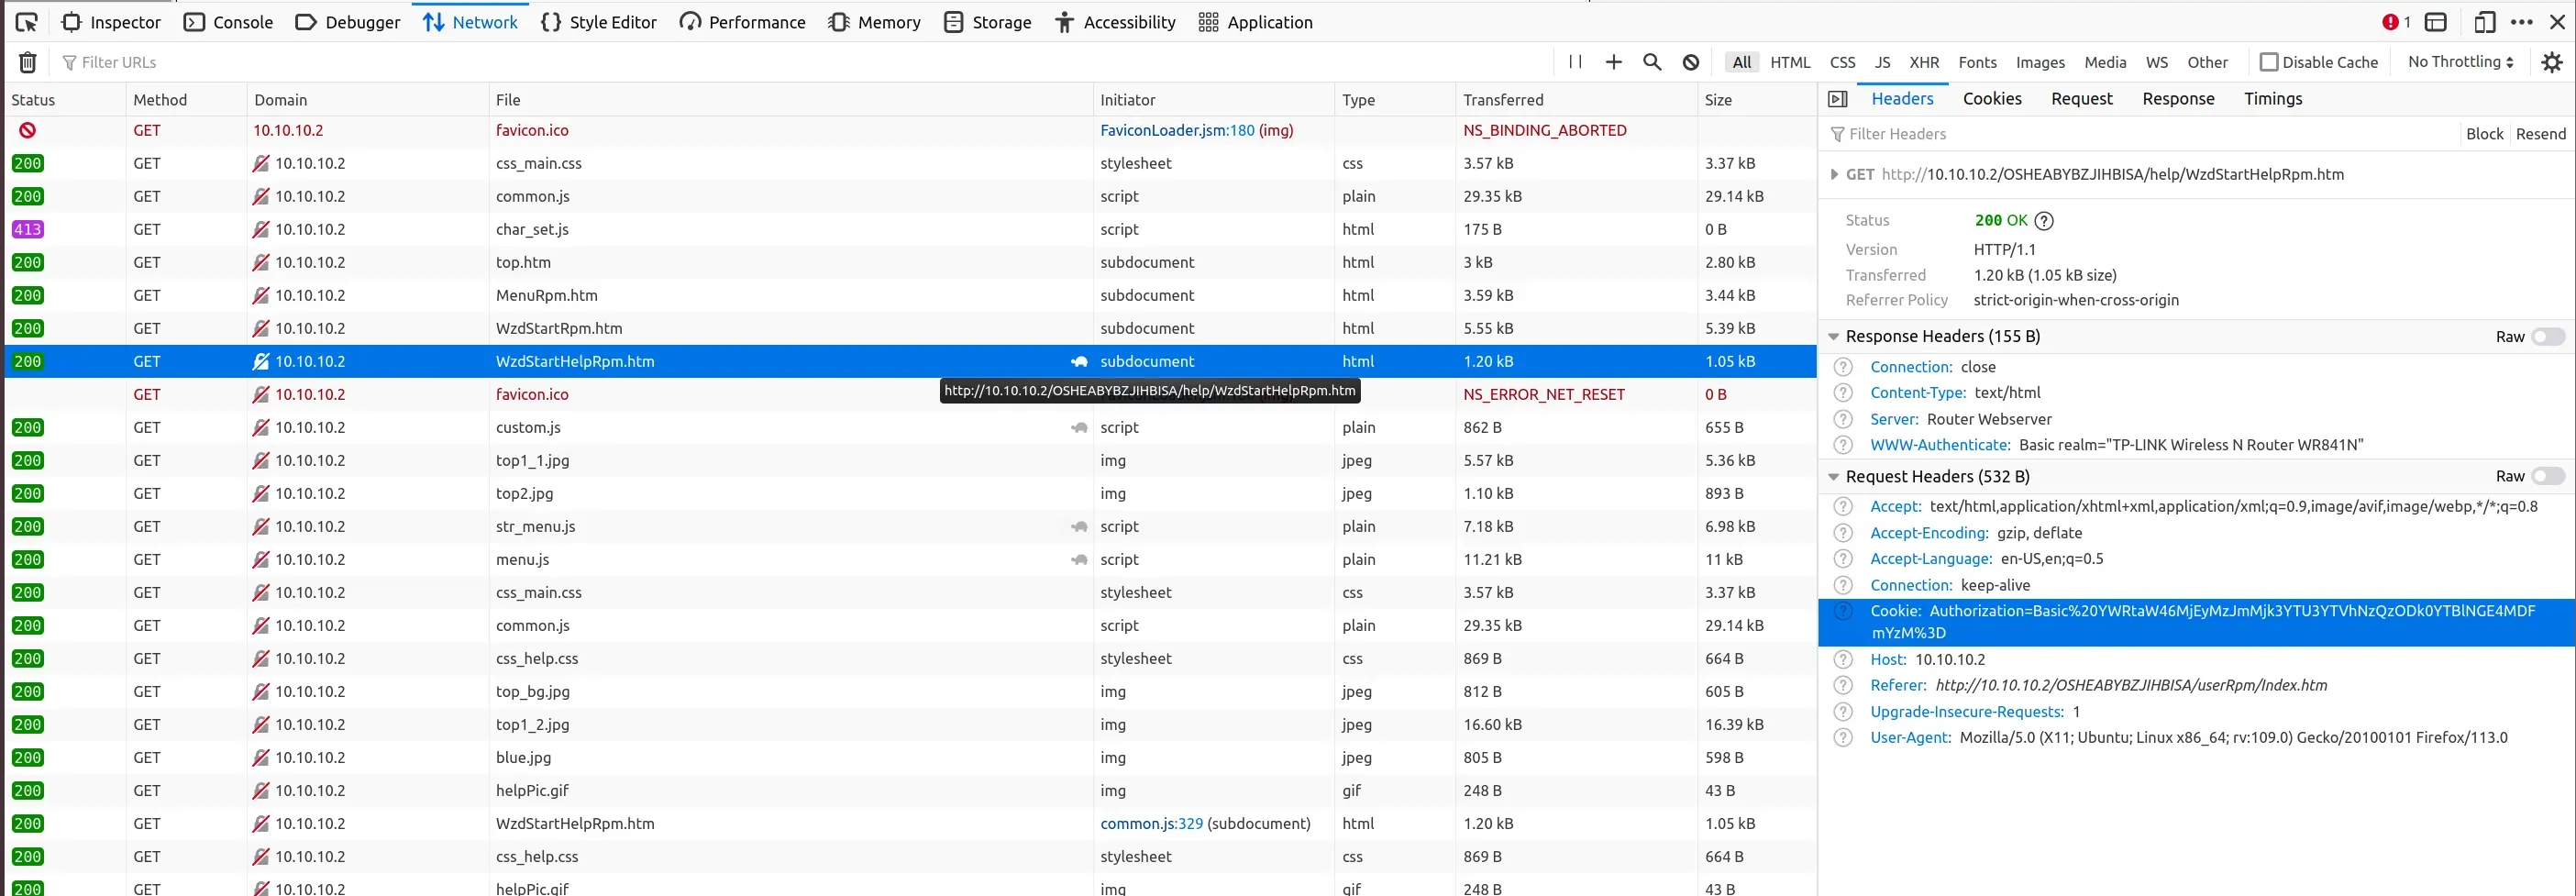2576x896 pixels.
Task: Filter requests by XHR type
Action: 1923,62
